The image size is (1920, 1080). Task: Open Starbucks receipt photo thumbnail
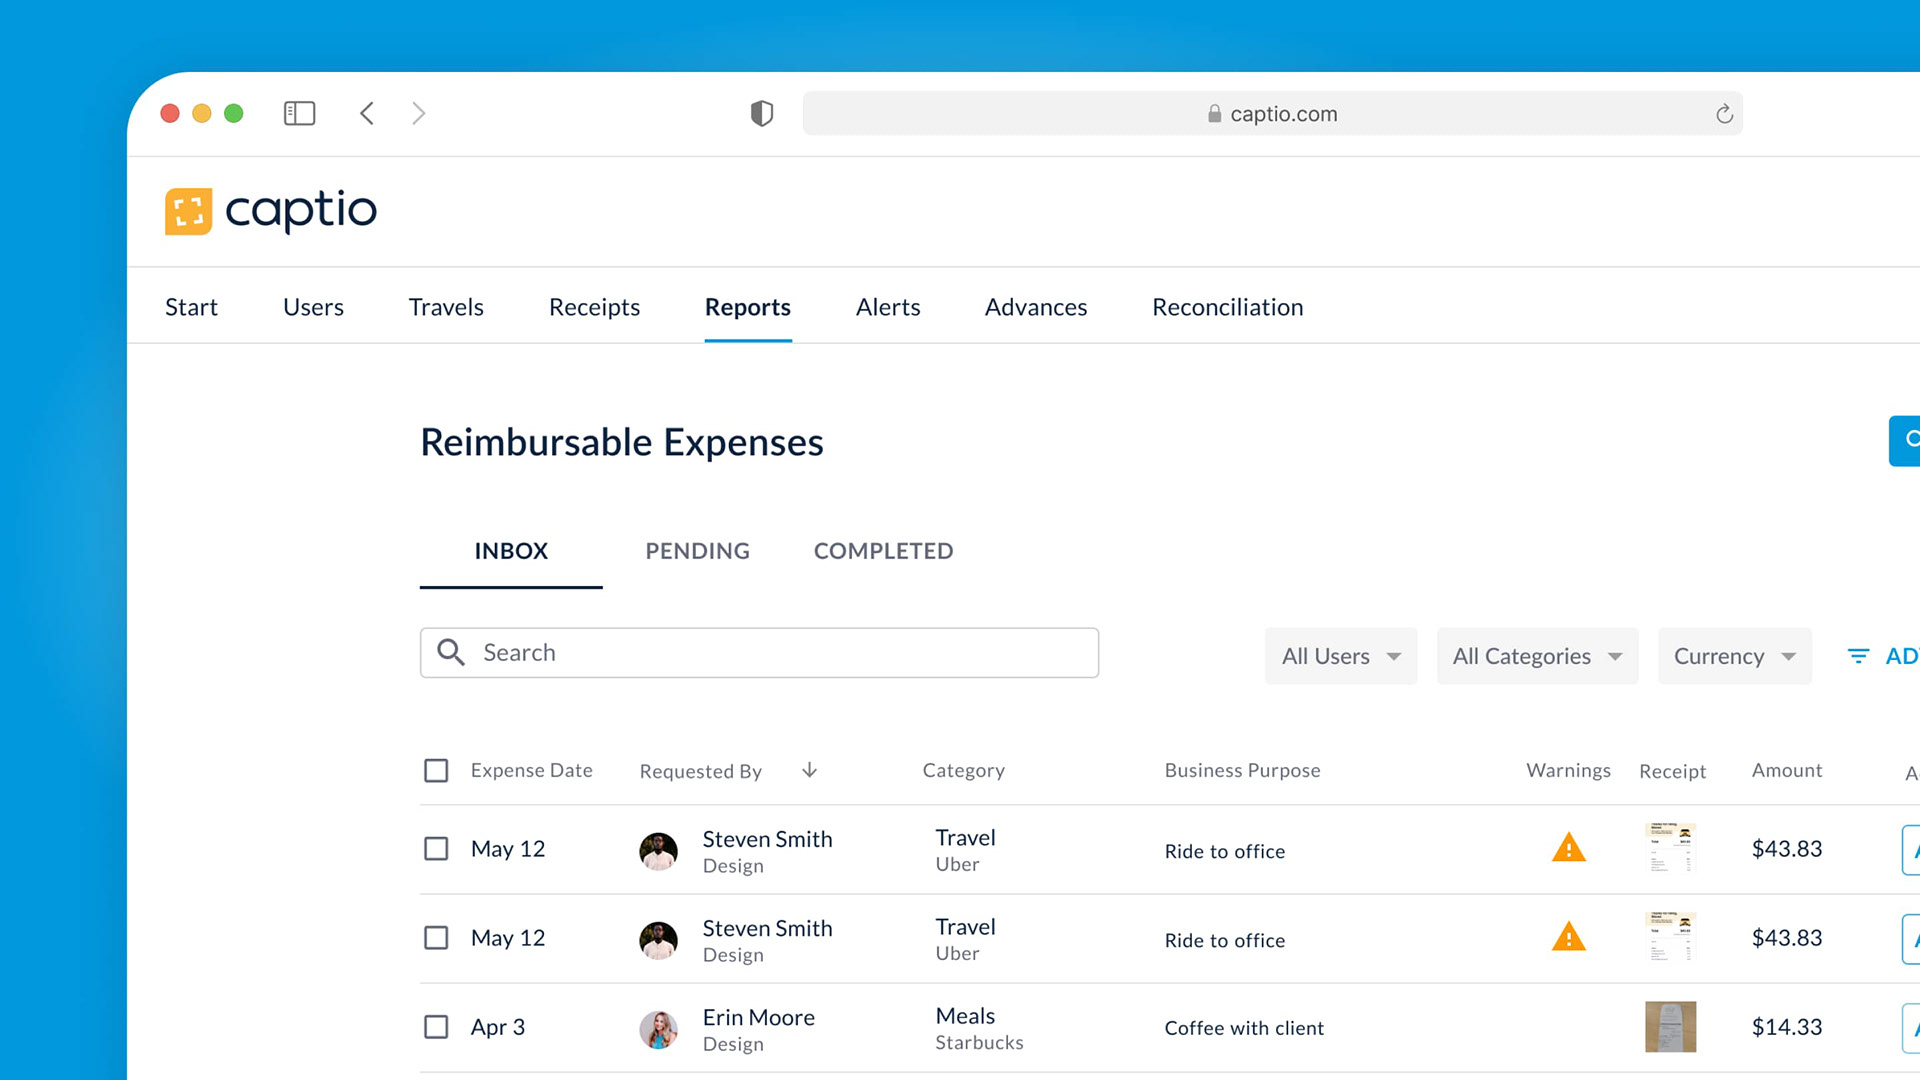tap(1670, 1026)
